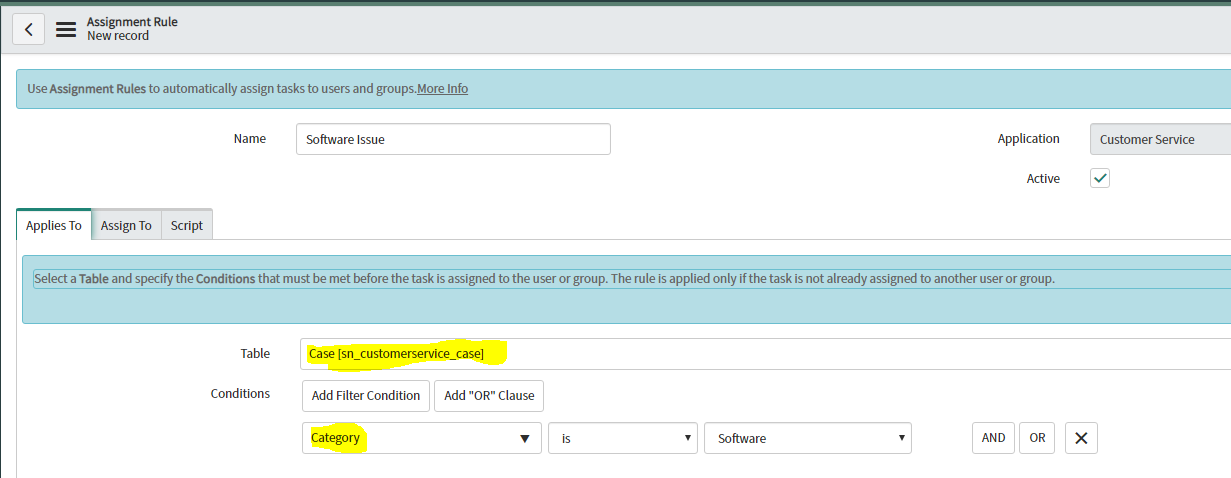Image resolution: width=1231 pixels, height=478 pixels.
Task: Open the hamburger context menu icon
Action: (x=66, y=29)
